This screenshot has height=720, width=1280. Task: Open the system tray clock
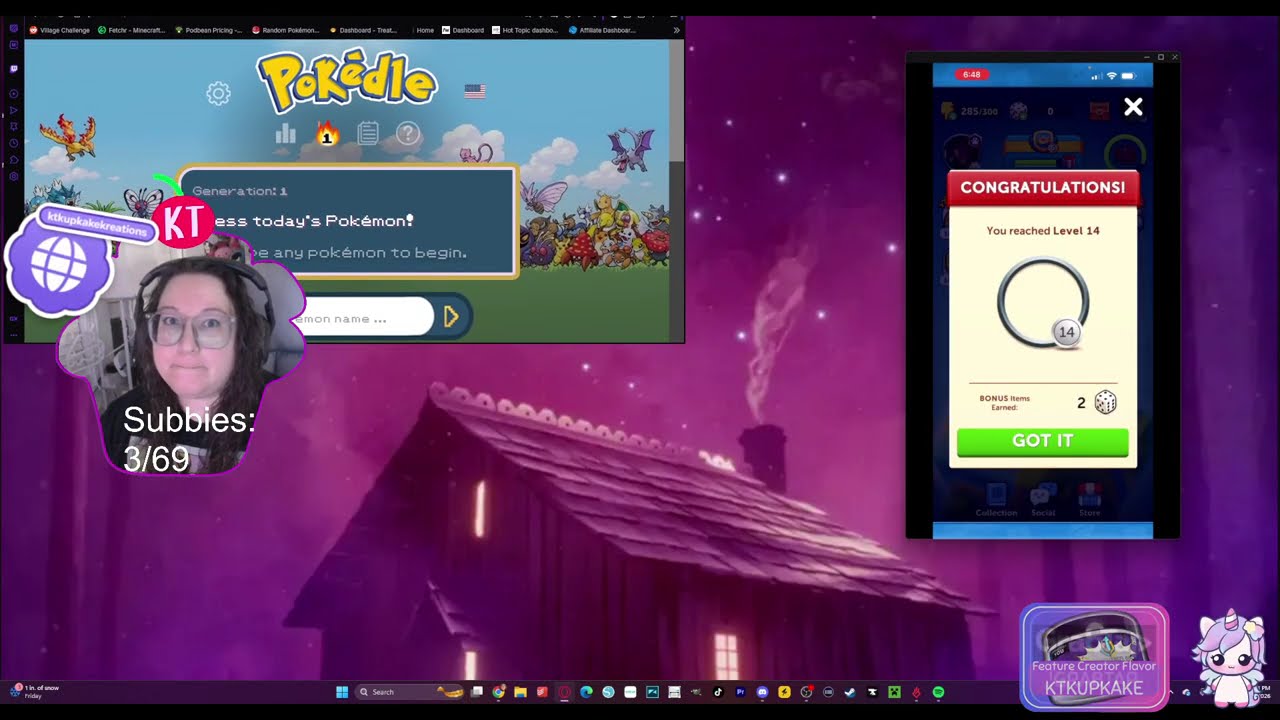click(1266, 691)
